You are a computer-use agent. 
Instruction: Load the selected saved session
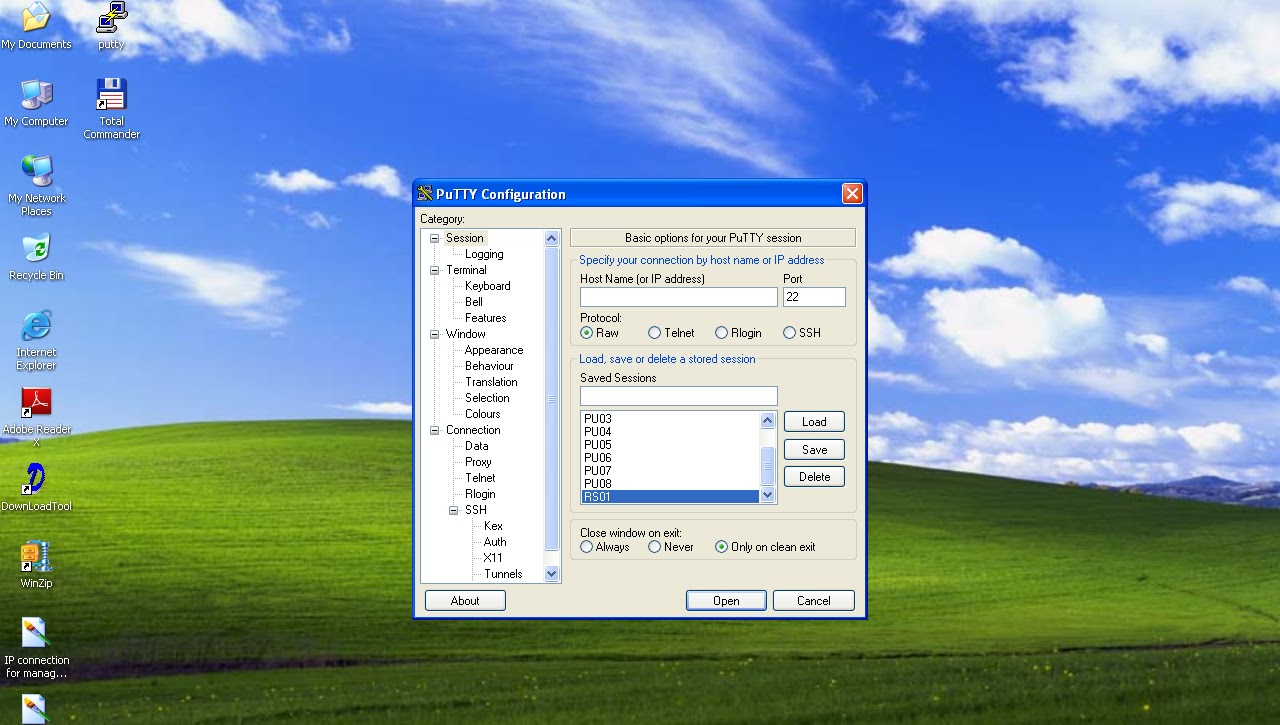tap(813, 421)
